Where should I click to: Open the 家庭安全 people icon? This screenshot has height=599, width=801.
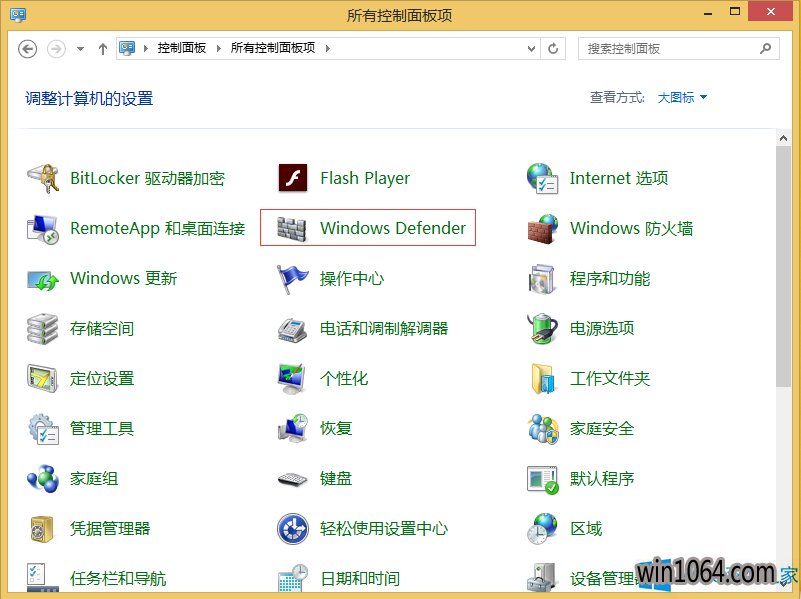(x=543, y=428)
